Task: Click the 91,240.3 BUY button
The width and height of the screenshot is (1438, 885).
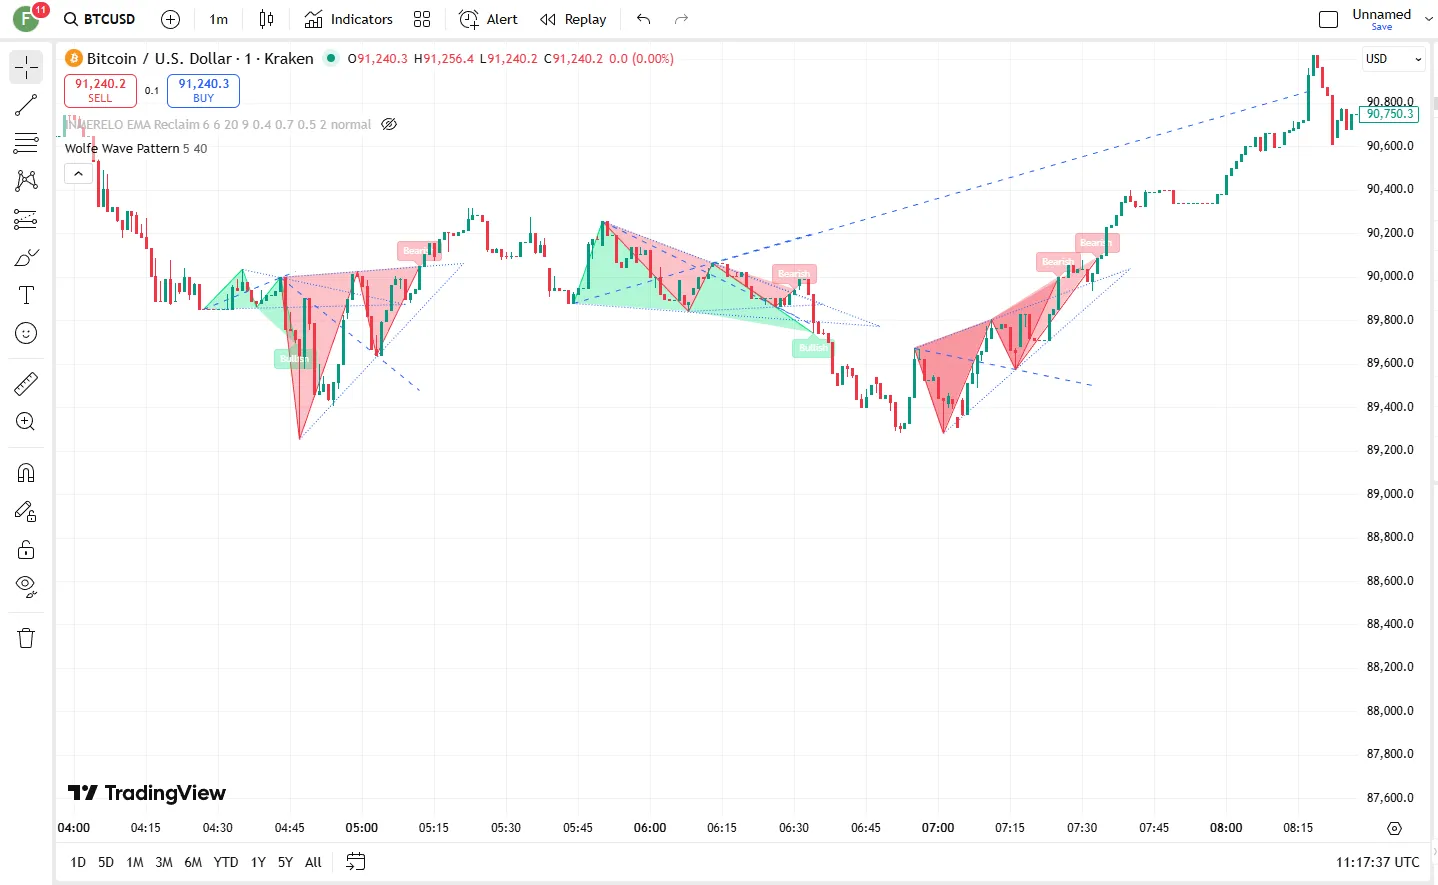Action: click(x=203, y=90)
